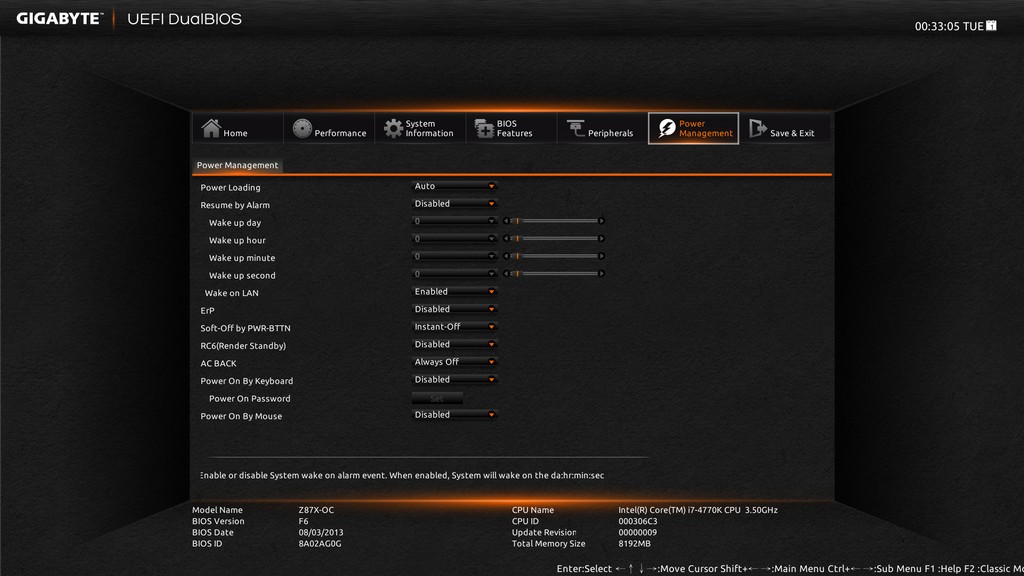The width and height of the screenshot is (1024, 576).
Task: Expand the AC BACK dropdown
Action: [x=455, y=362]
